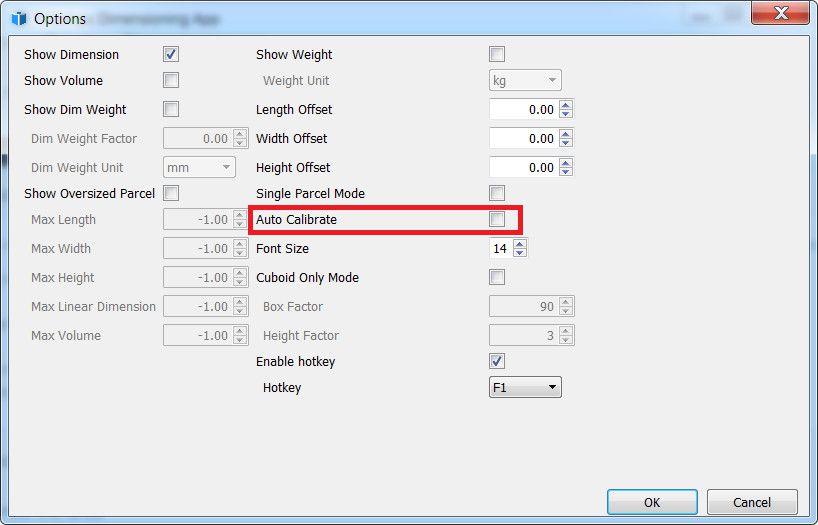Toggle Cuboid Only Mode checkbox
This screenshot has width=818, height=525.
pyautogui.click(x=497, y=277)
